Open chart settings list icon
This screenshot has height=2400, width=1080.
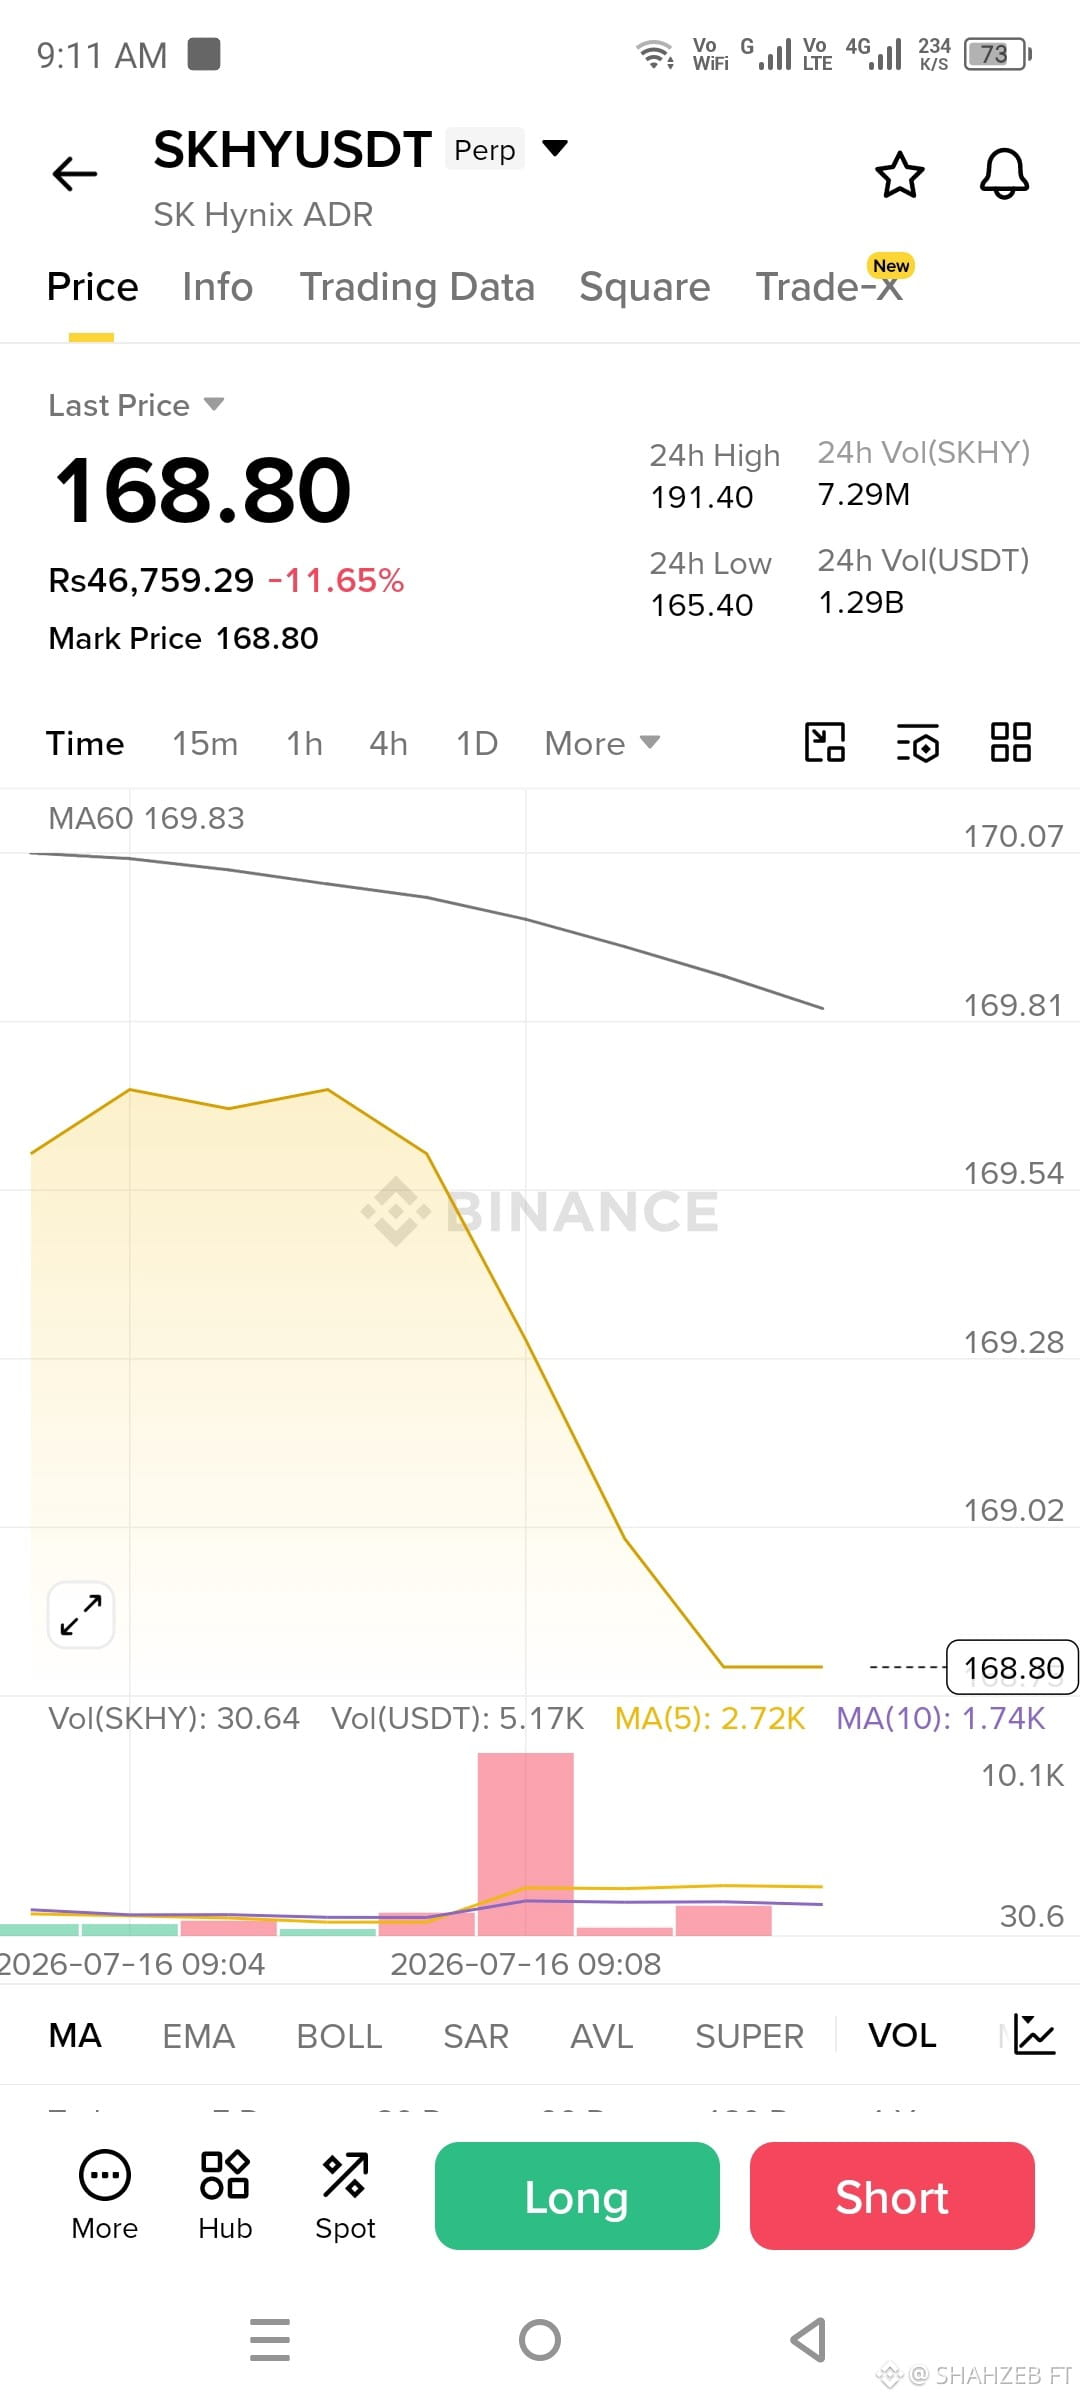tap(917, 742)
